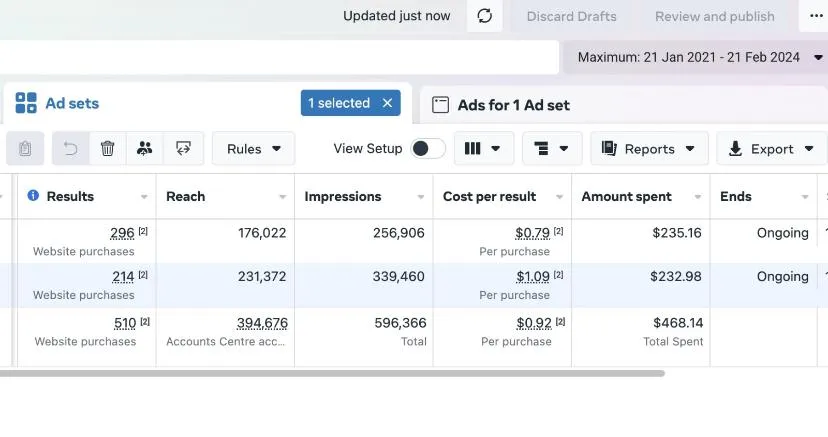Click the greyed-out clipboard paste icon

point(25,149)
